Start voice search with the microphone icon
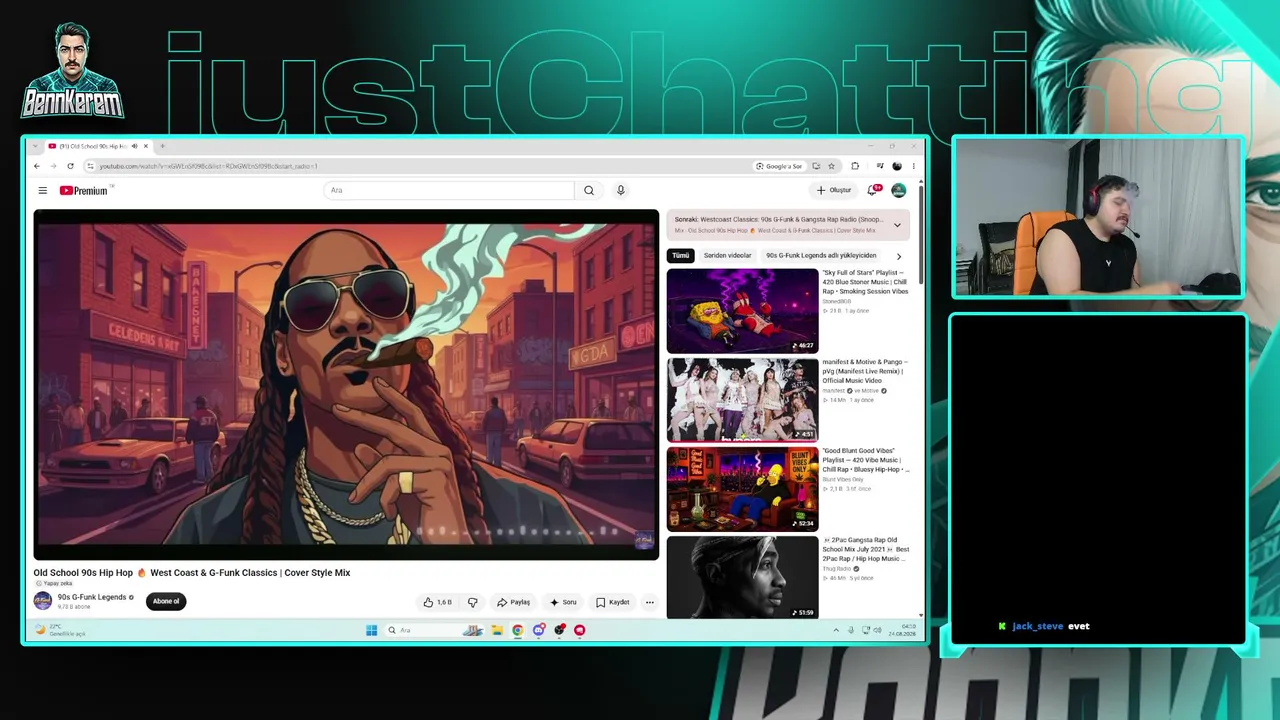Image resolution: width=1280 pixels, height=720 pixels. 621,191
